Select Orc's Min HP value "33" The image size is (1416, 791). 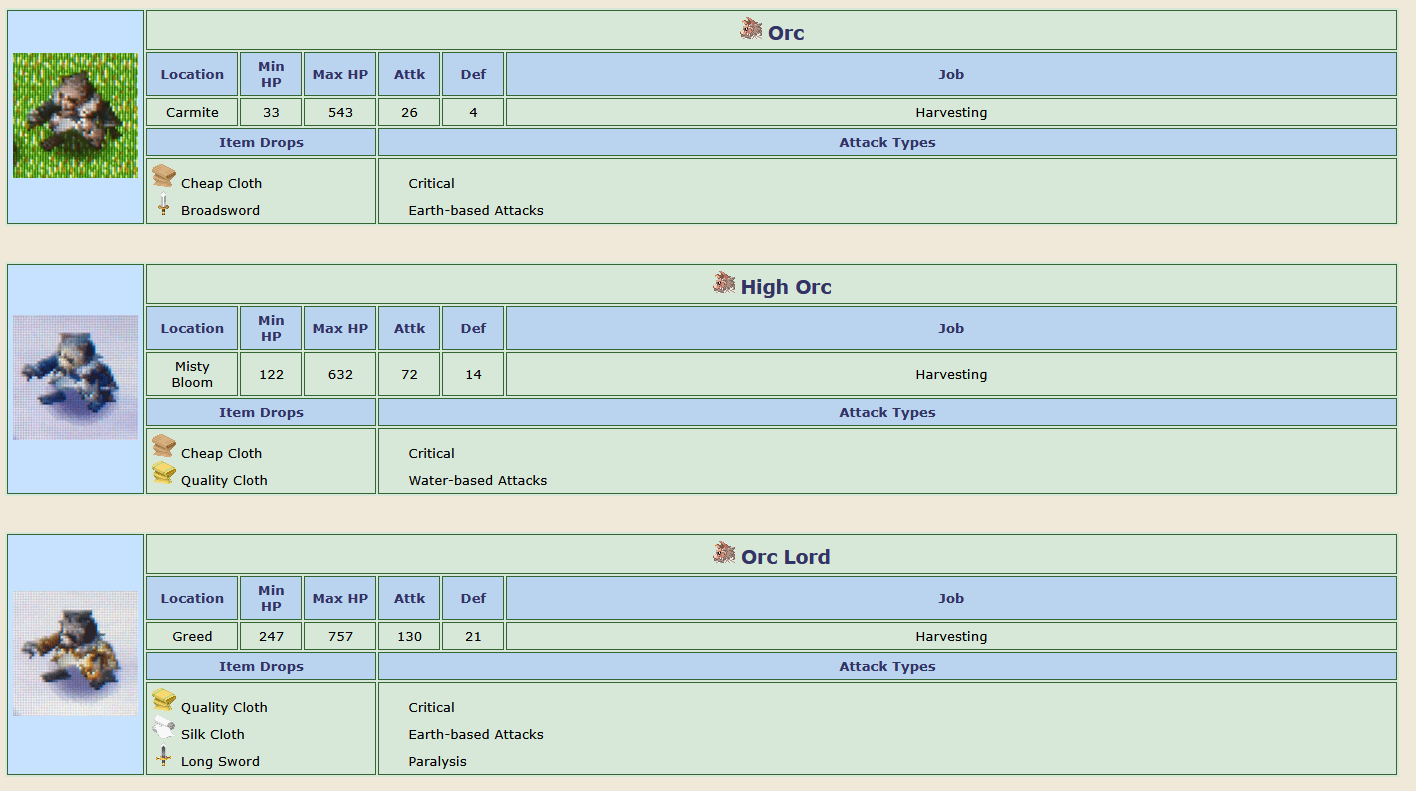tap(271, 112)
